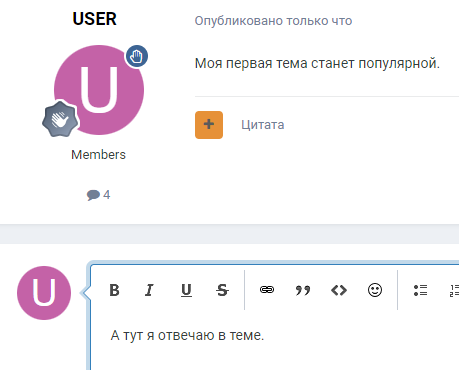Image resolution: width=459 pixels, height=370 pixels.
Task: Click the large pink U avatar in the post
Action: (99, 90)
